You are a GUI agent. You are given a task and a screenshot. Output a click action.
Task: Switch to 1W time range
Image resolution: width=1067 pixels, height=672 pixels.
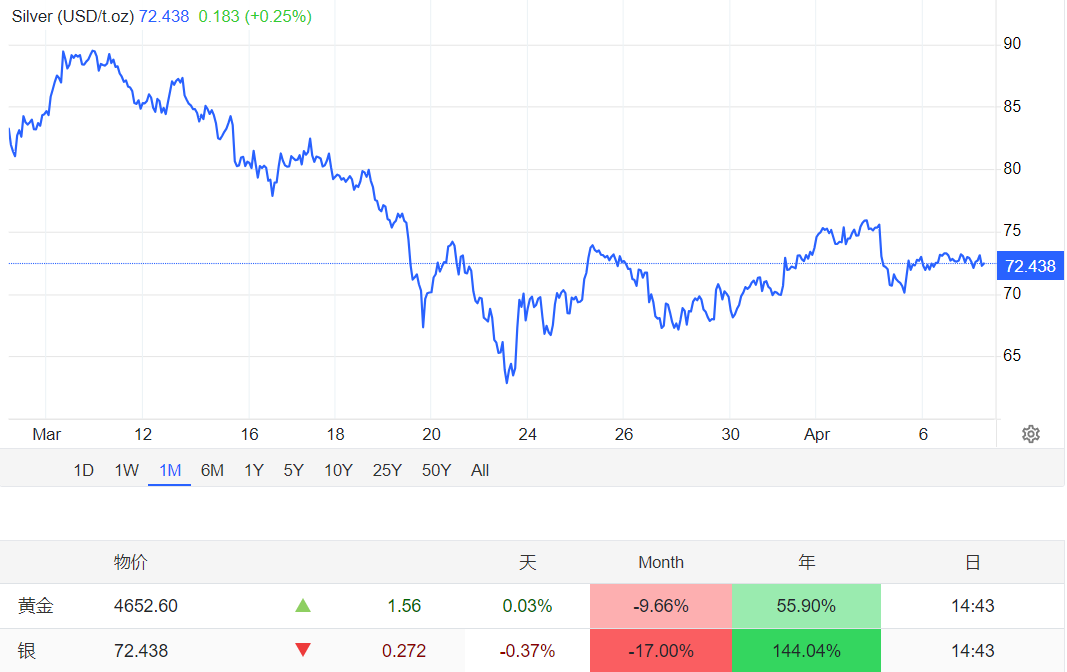pyautogui.click(x=126, y=470)
